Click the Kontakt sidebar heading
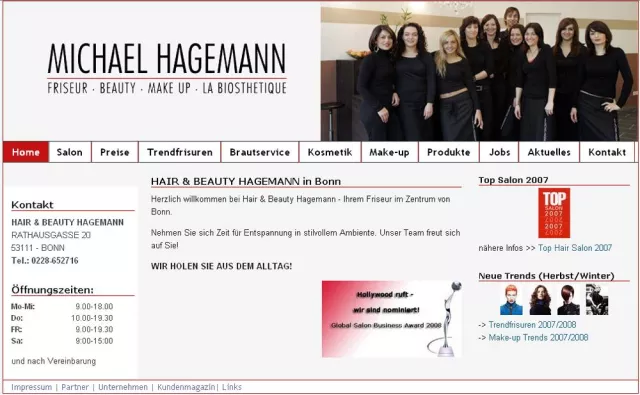Screen dimensions: 640x395 coord(32,205)
